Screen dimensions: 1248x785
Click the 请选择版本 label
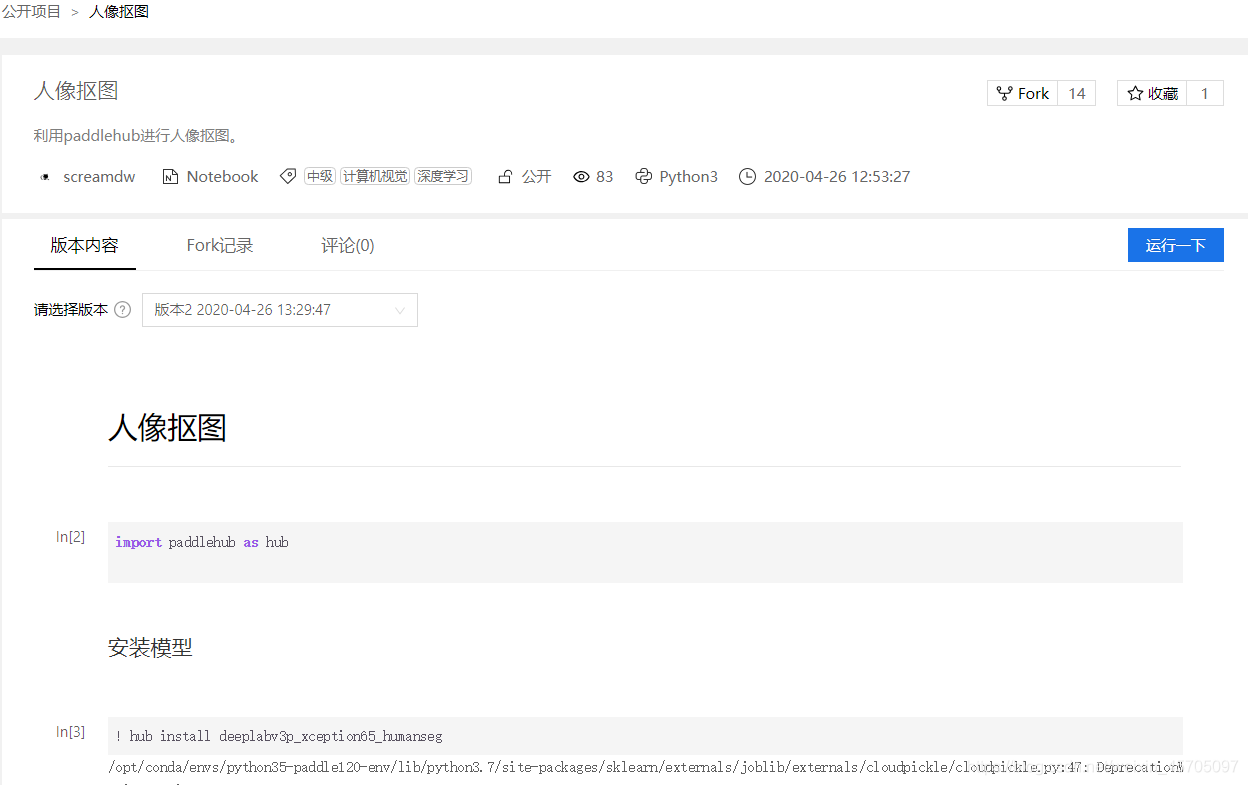coord(71,310)
